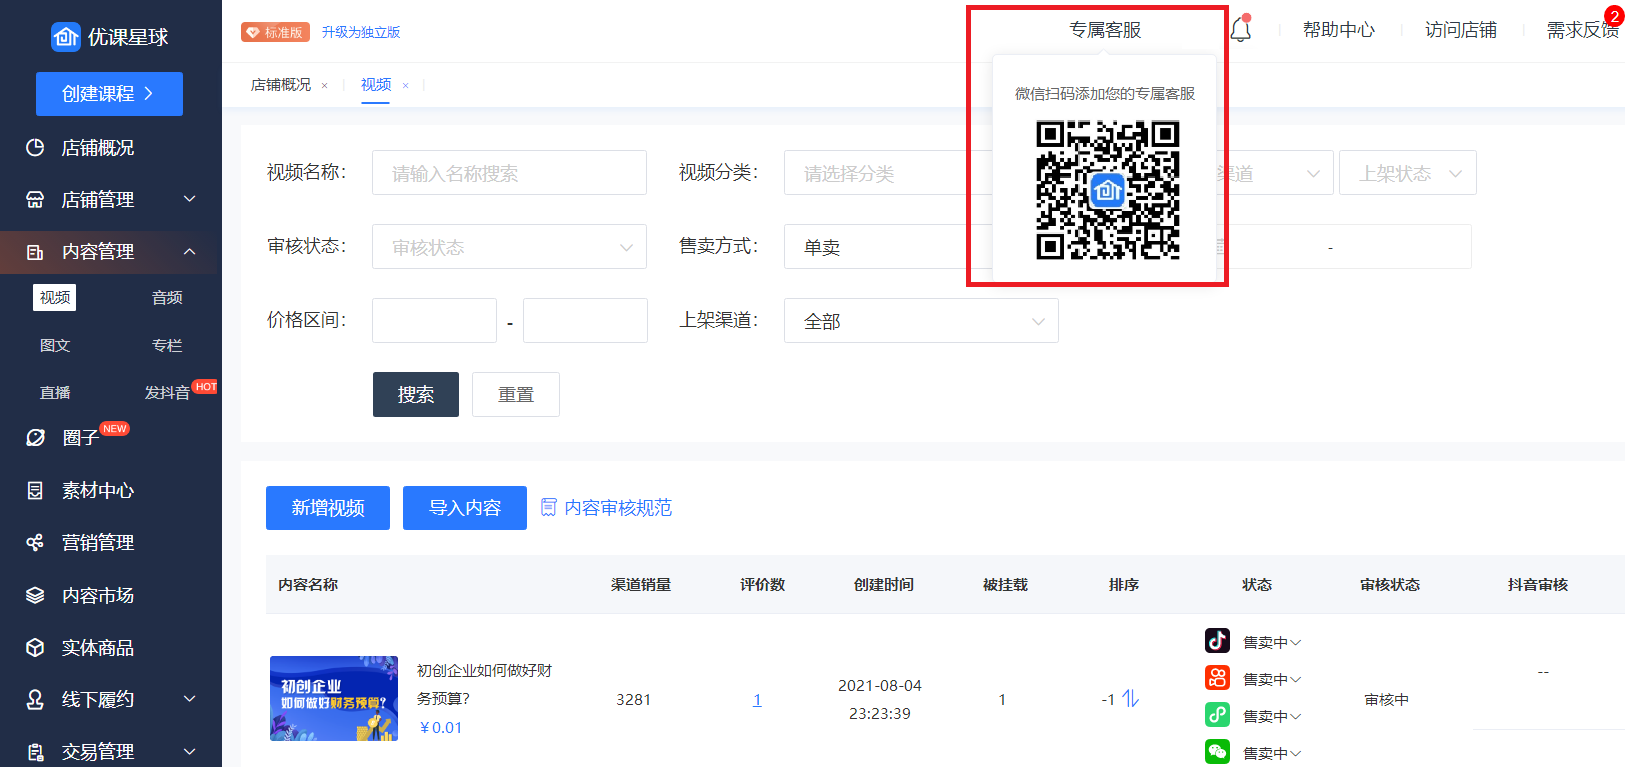Close the 店铺概况 tab

[324, 86]
